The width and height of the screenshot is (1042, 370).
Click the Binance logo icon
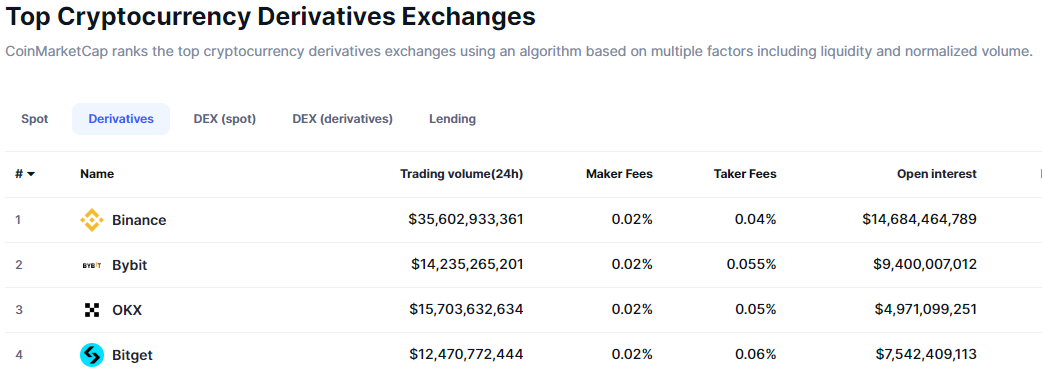(92, 220)
